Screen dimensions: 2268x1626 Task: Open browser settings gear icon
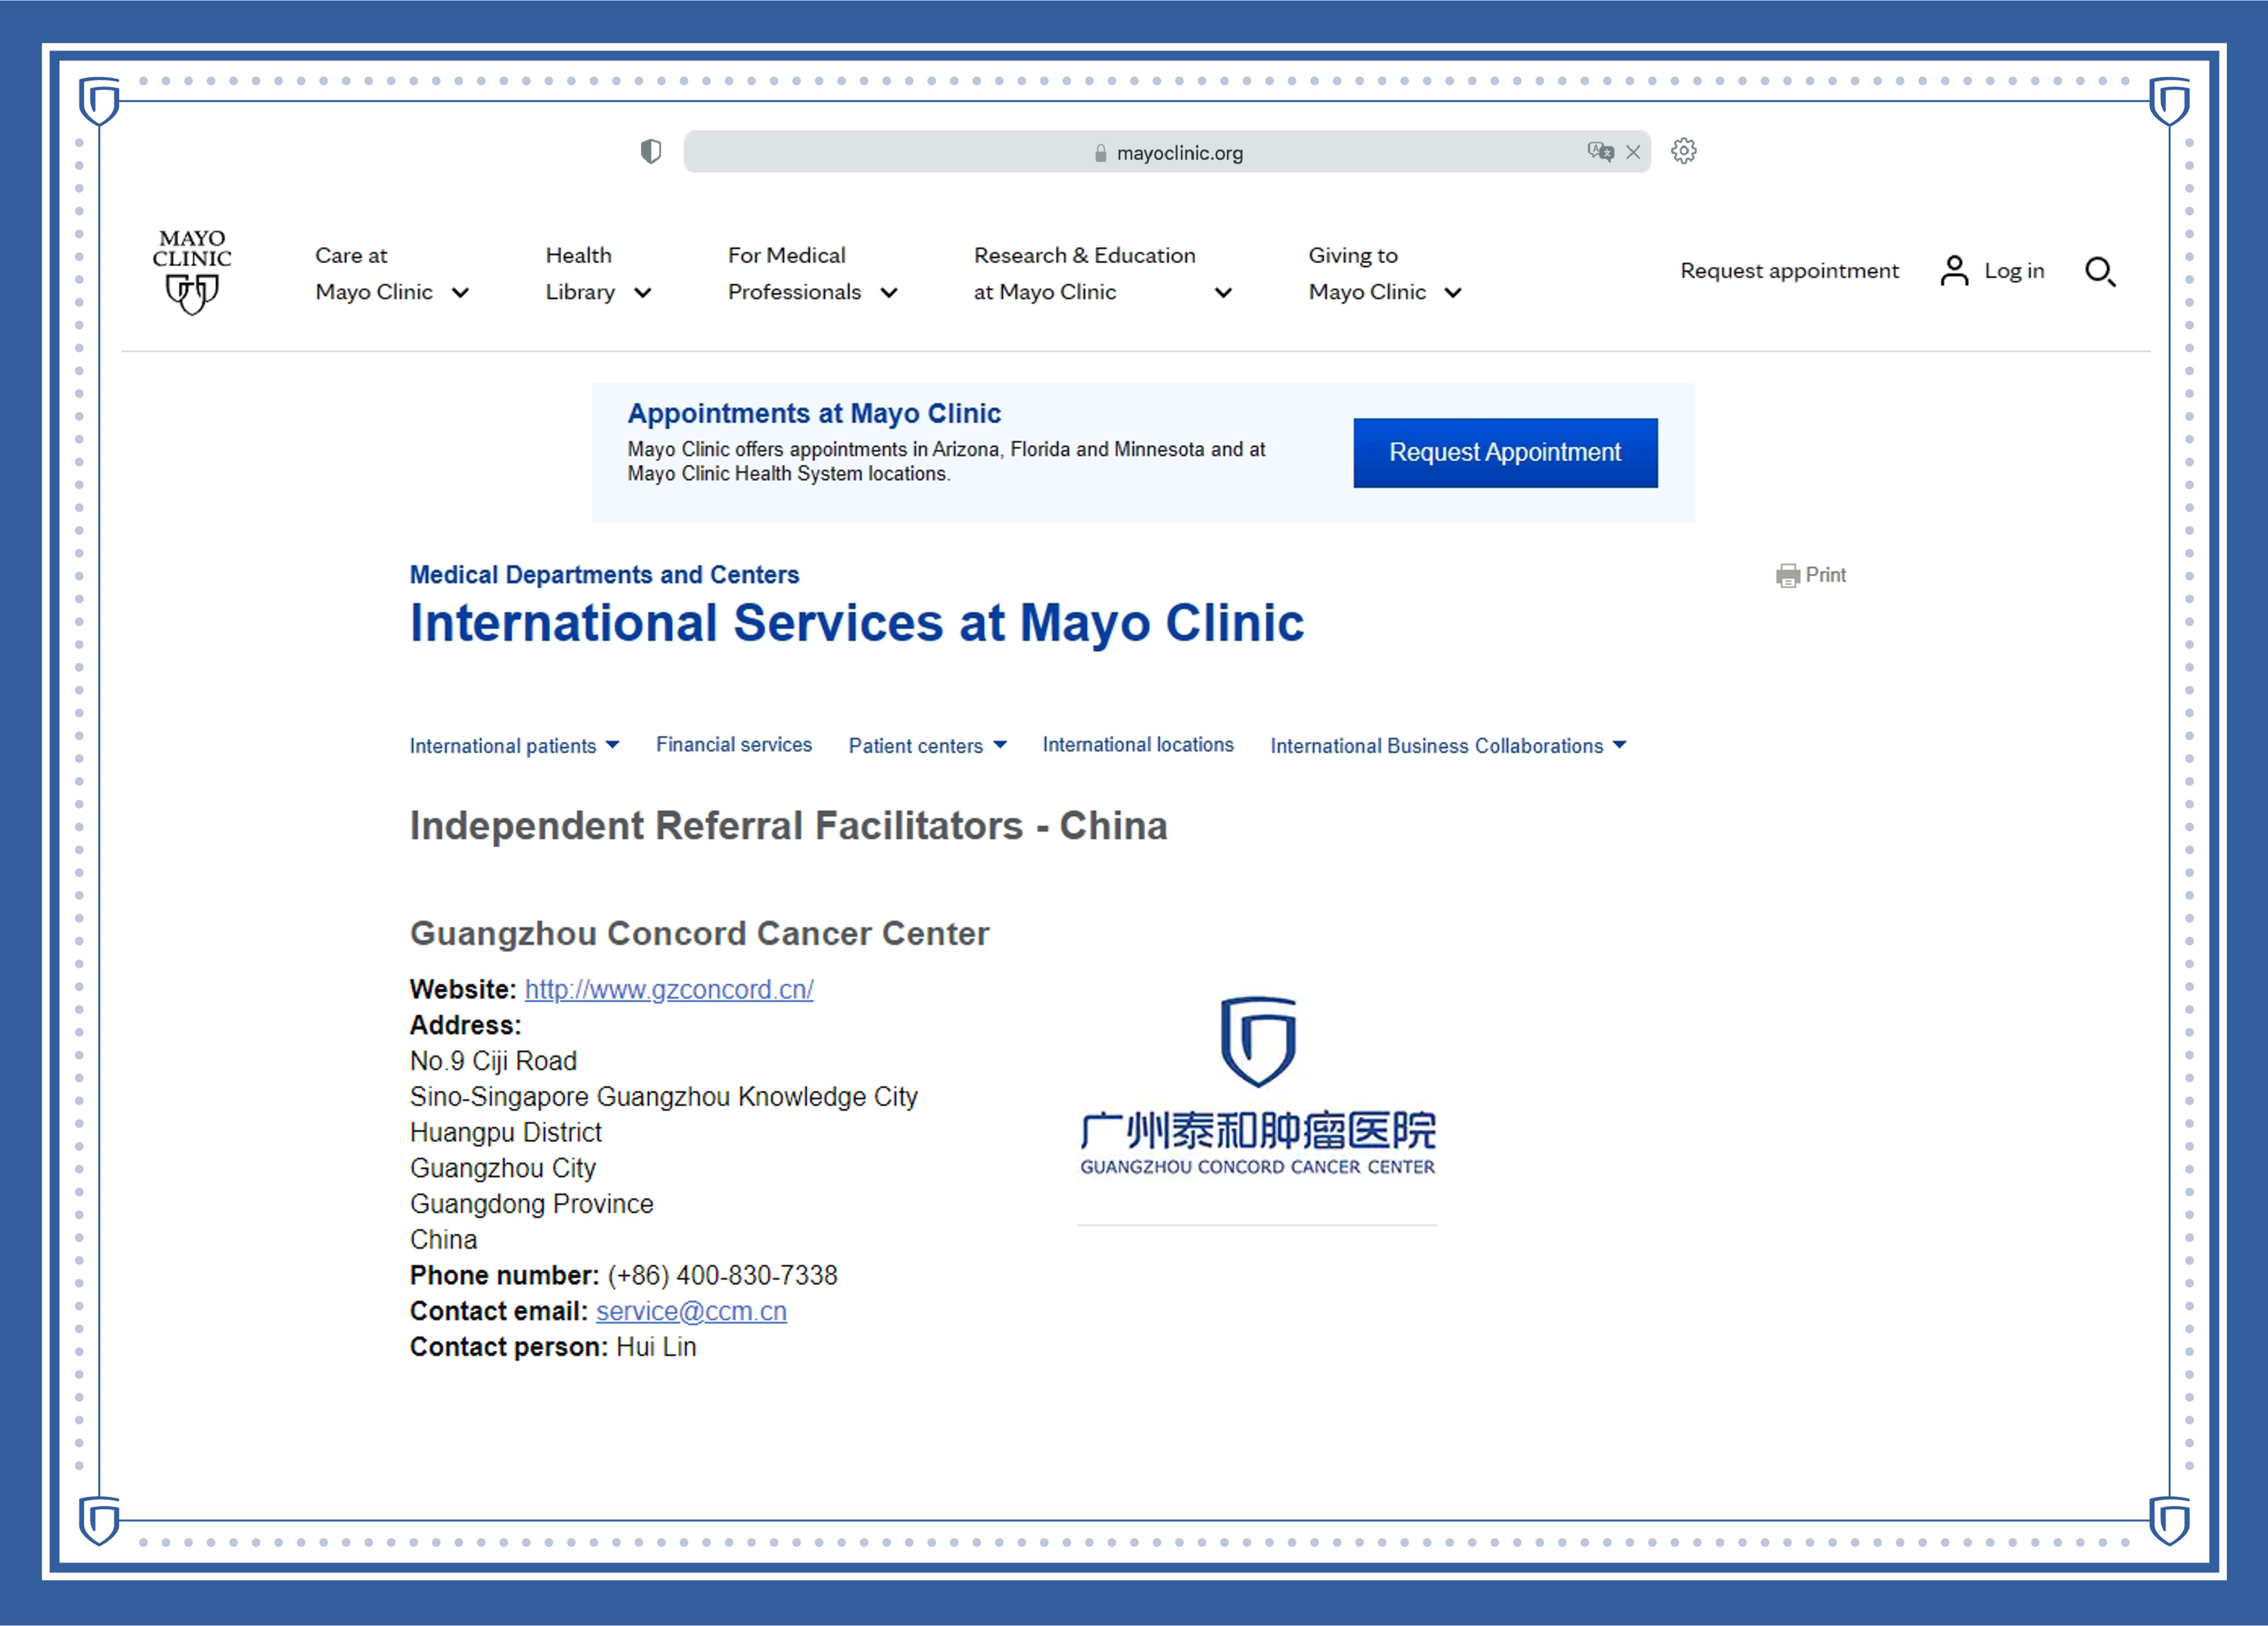[1684, 151]
